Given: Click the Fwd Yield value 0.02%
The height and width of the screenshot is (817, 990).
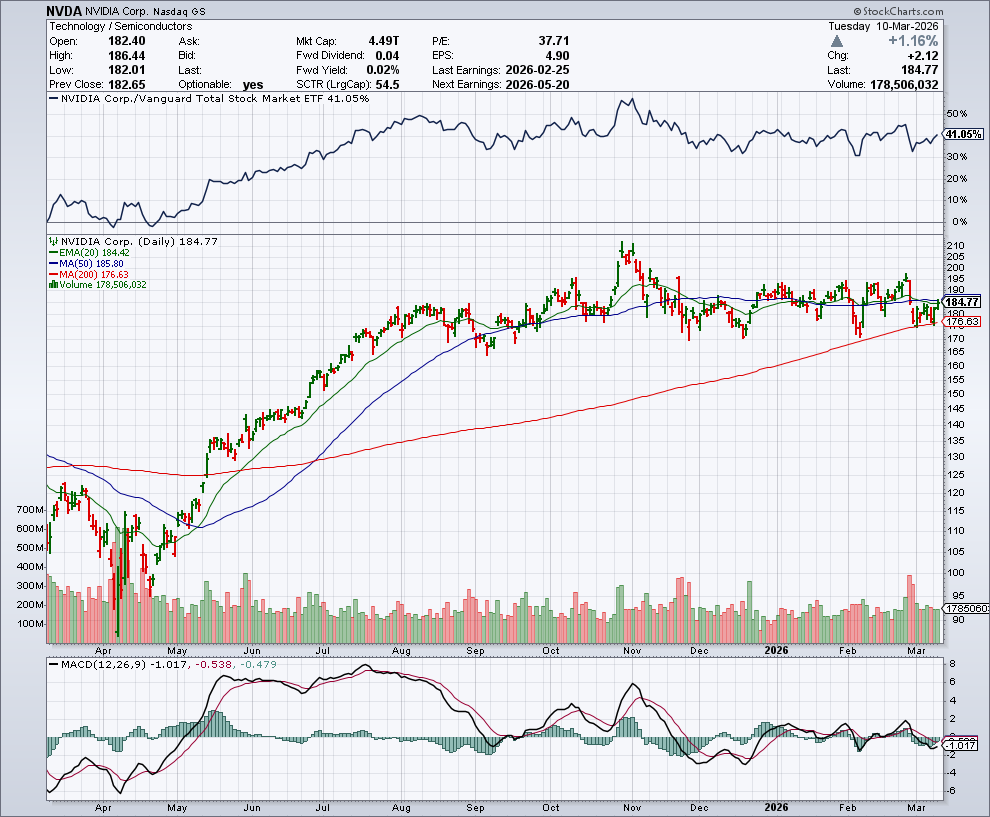Looking at the screenshot, I should 383,70.
